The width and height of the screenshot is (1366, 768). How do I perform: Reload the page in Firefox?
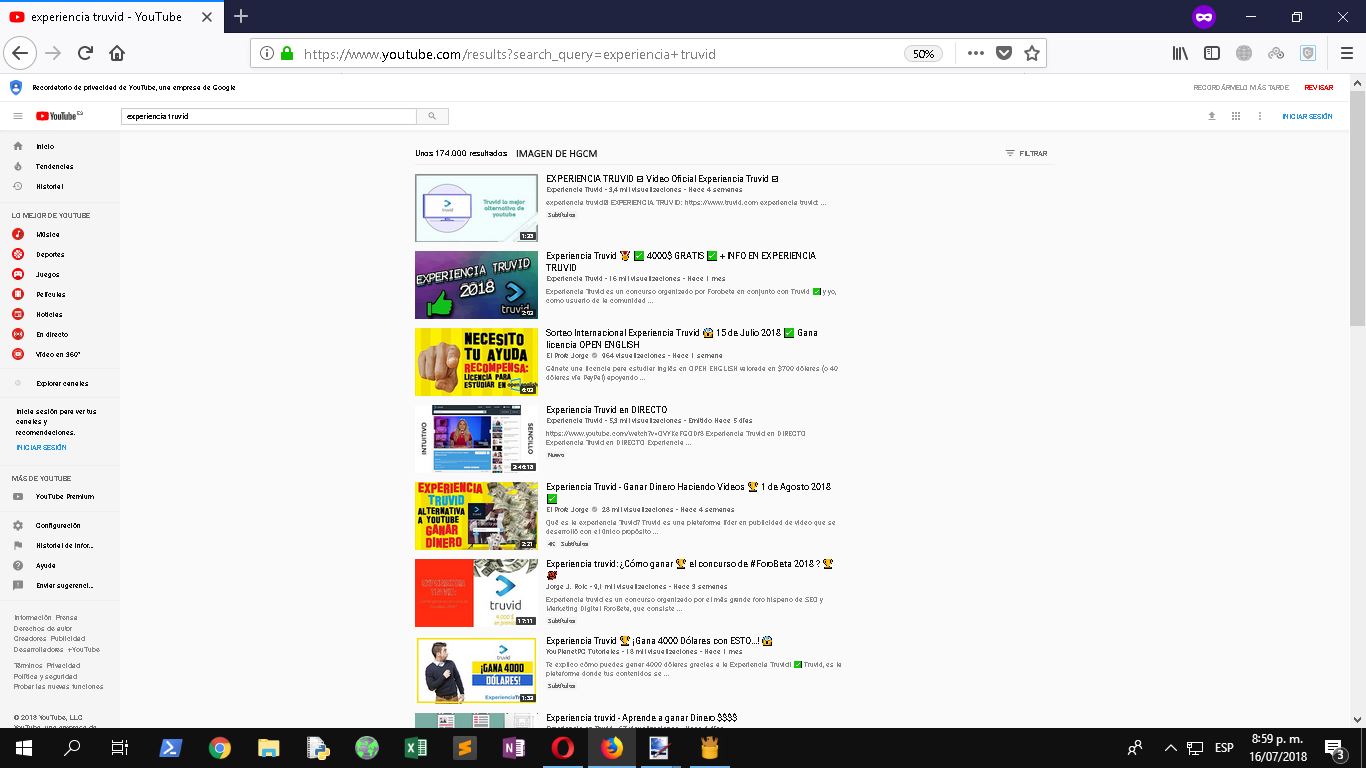tap(85, 54)
